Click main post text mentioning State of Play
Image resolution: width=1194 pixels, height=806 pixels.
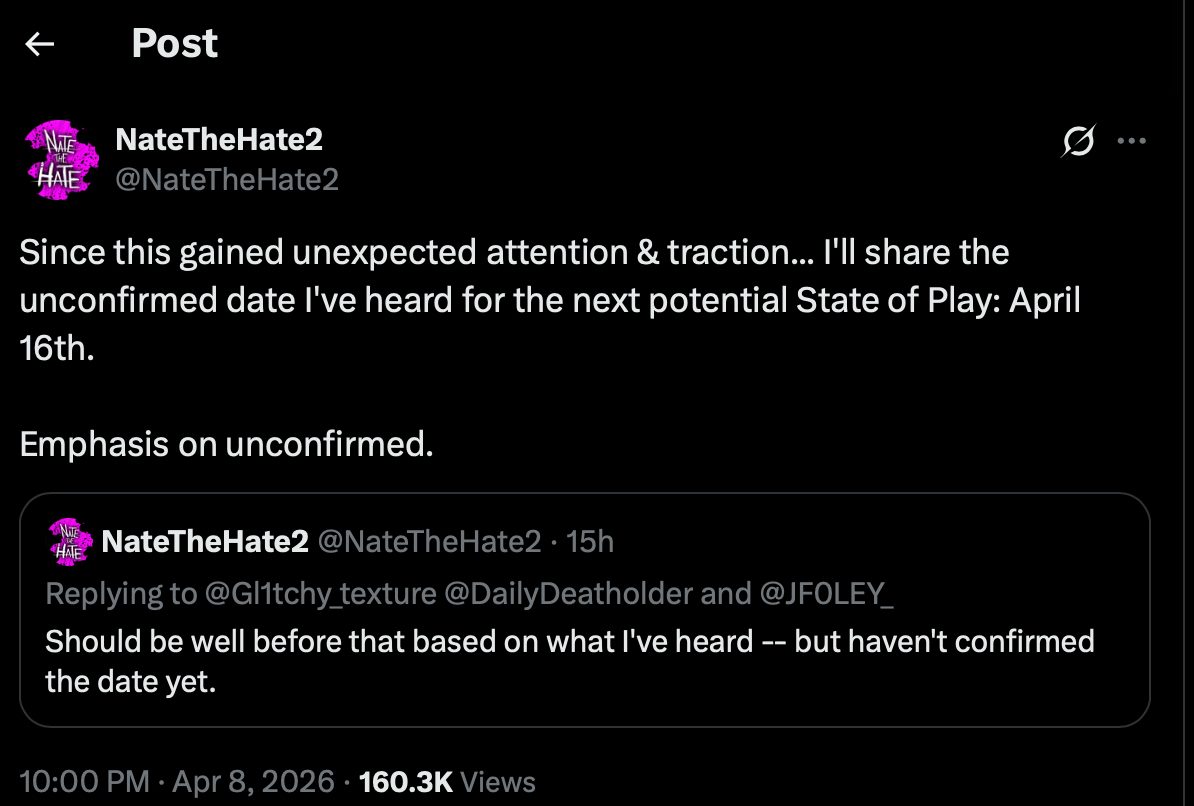(549, 301)
